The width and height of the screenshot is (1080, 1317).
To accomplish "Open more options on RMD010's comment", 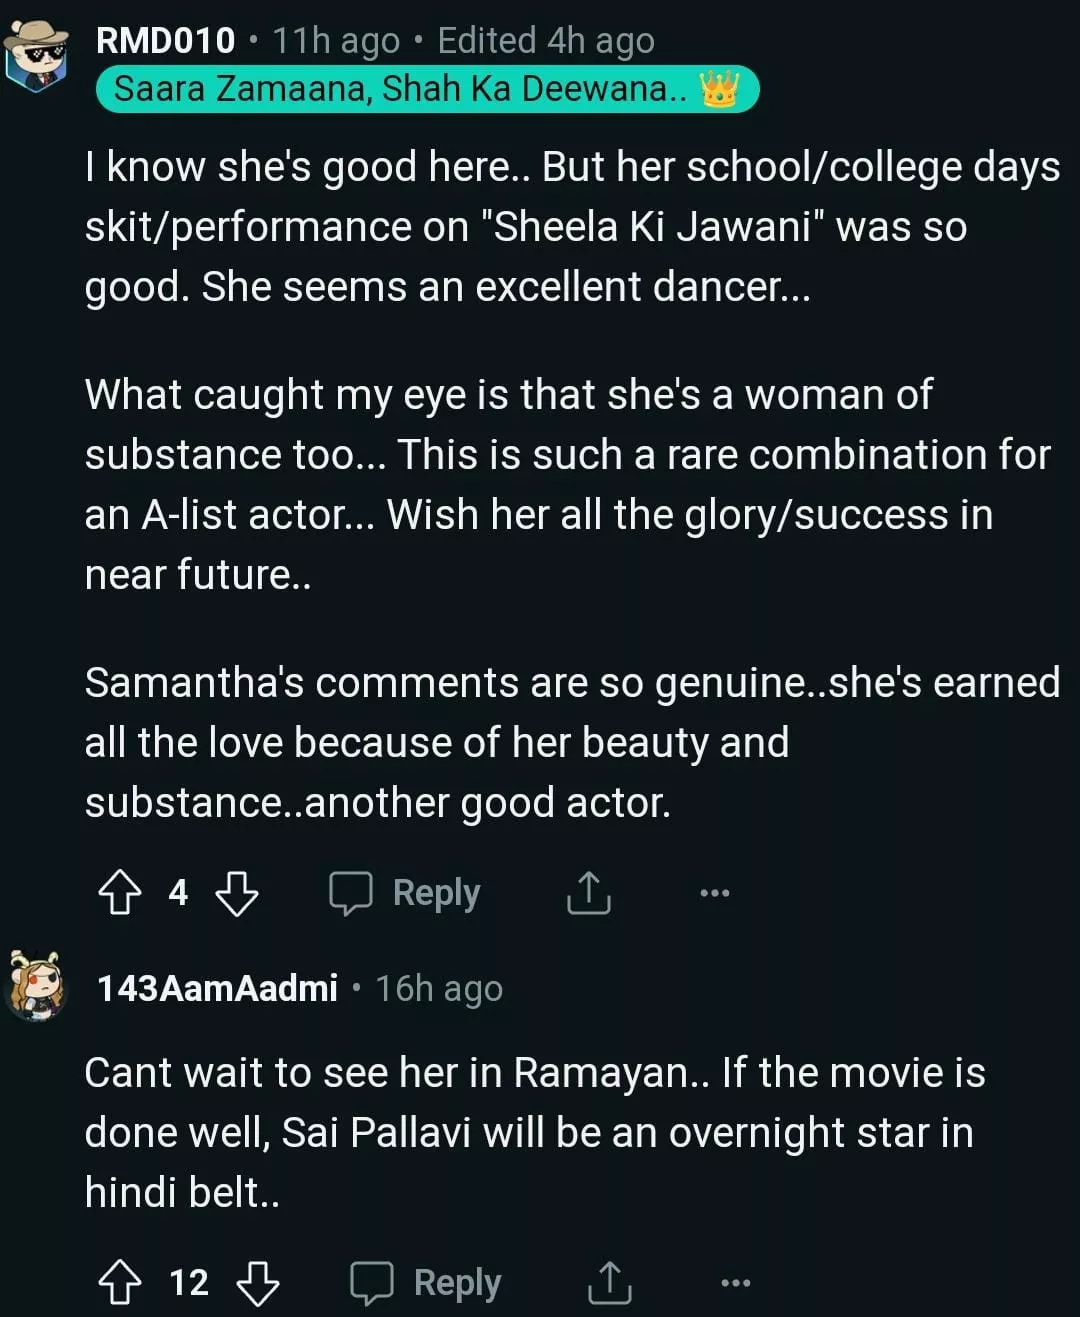I will tap(714, 892).
